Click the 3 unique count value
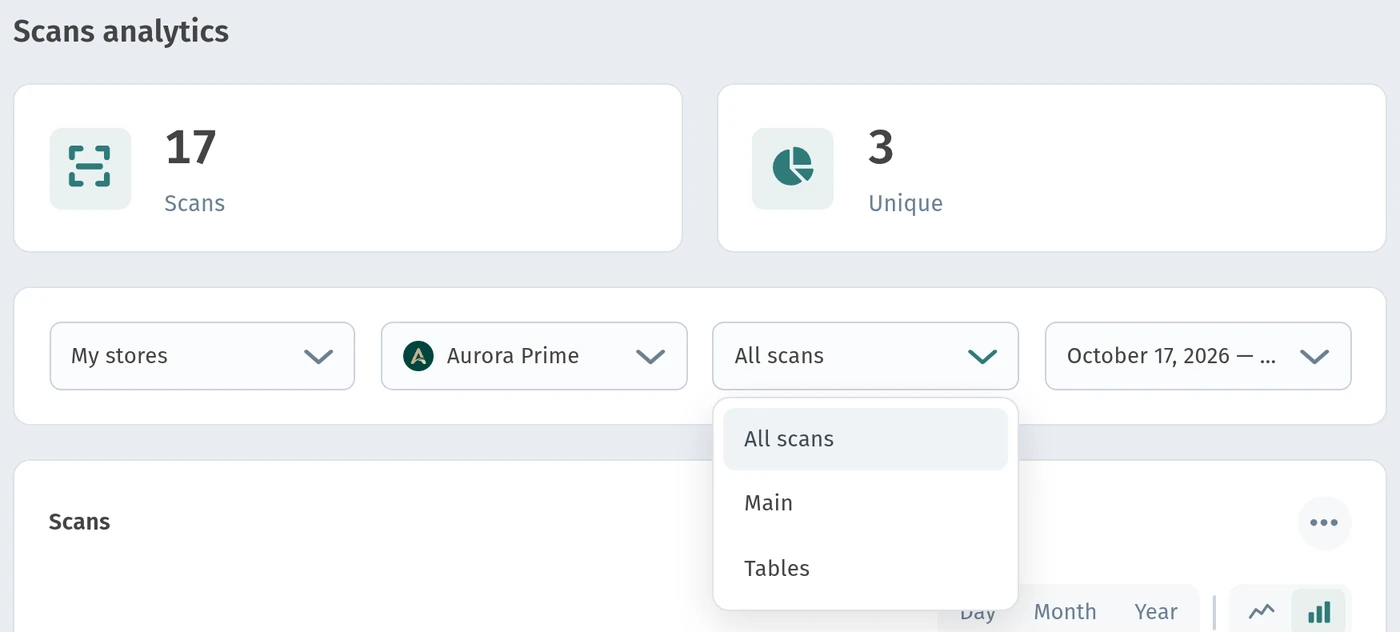Image resolution: width=1400 pixels, height=632 pixels. (881, 147)
